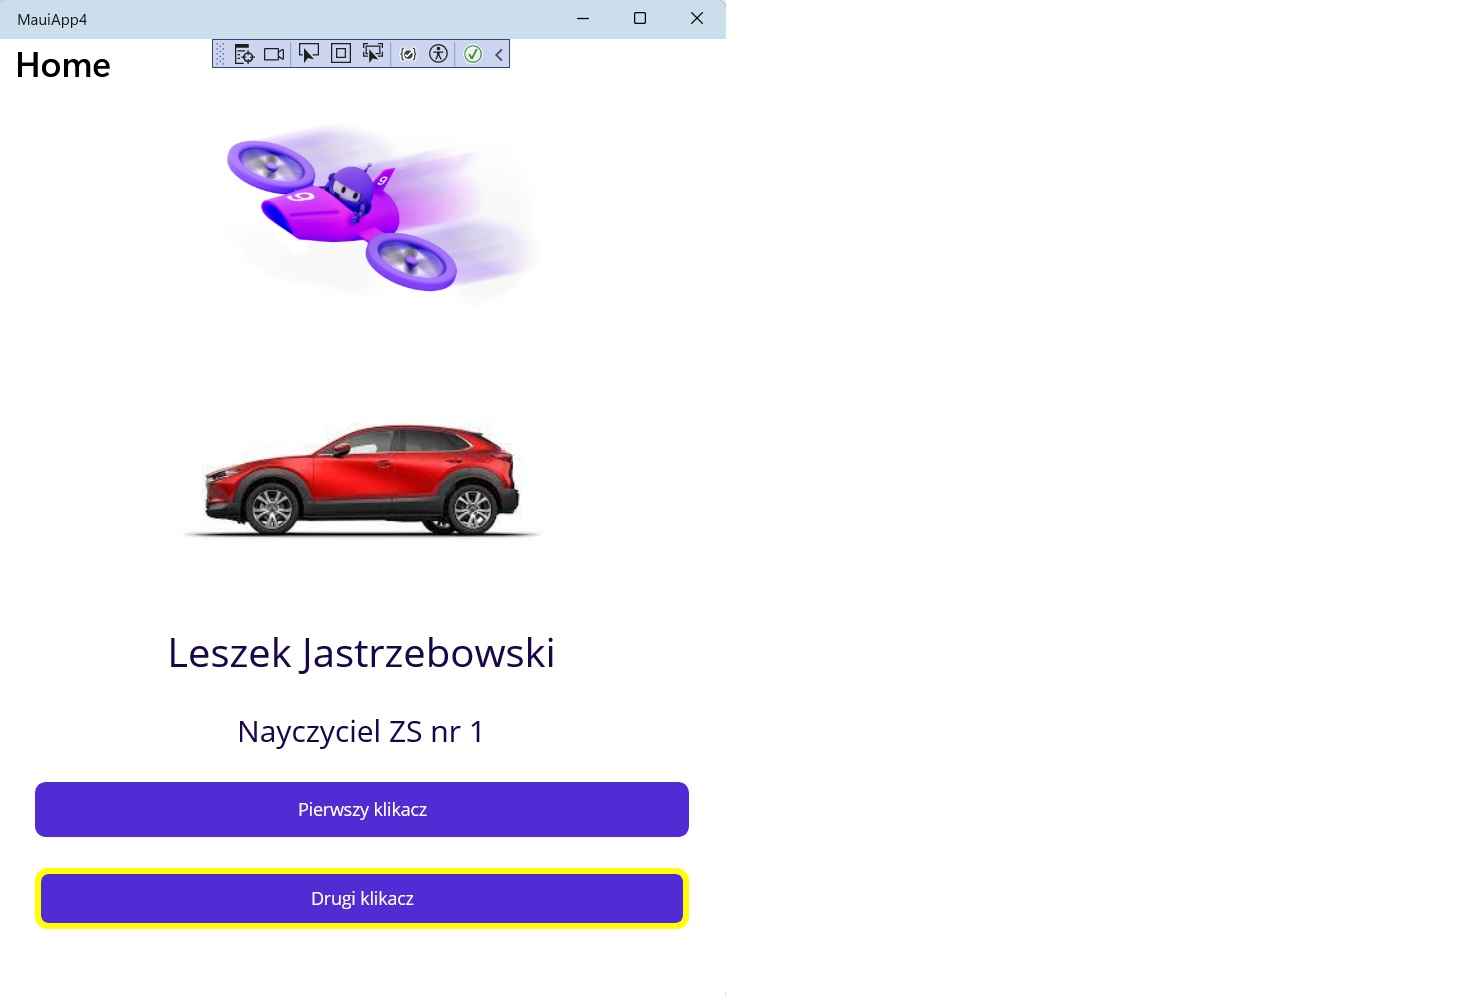Toggle Display Layout Adorners square icon
Screen dimensions: 1462x995
[x=341, y=54]
